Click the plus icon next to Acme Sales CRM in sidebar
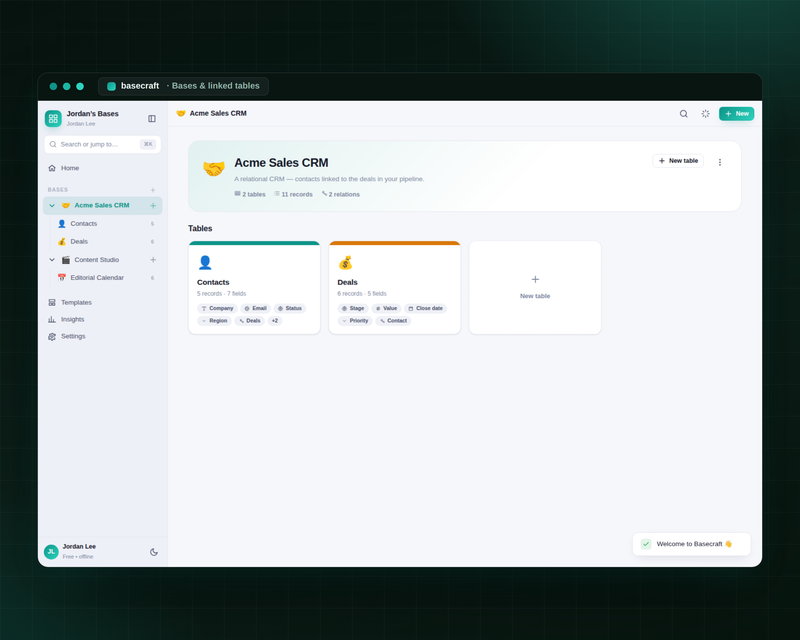Screen dimensions: 800x640 tap(153, 206)
